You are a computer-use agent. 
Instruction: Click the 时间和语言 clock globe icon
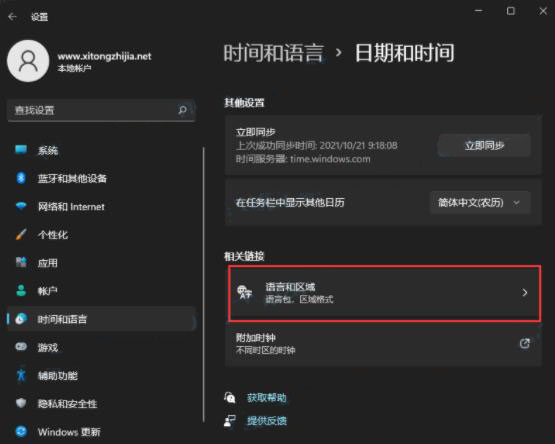21,319
